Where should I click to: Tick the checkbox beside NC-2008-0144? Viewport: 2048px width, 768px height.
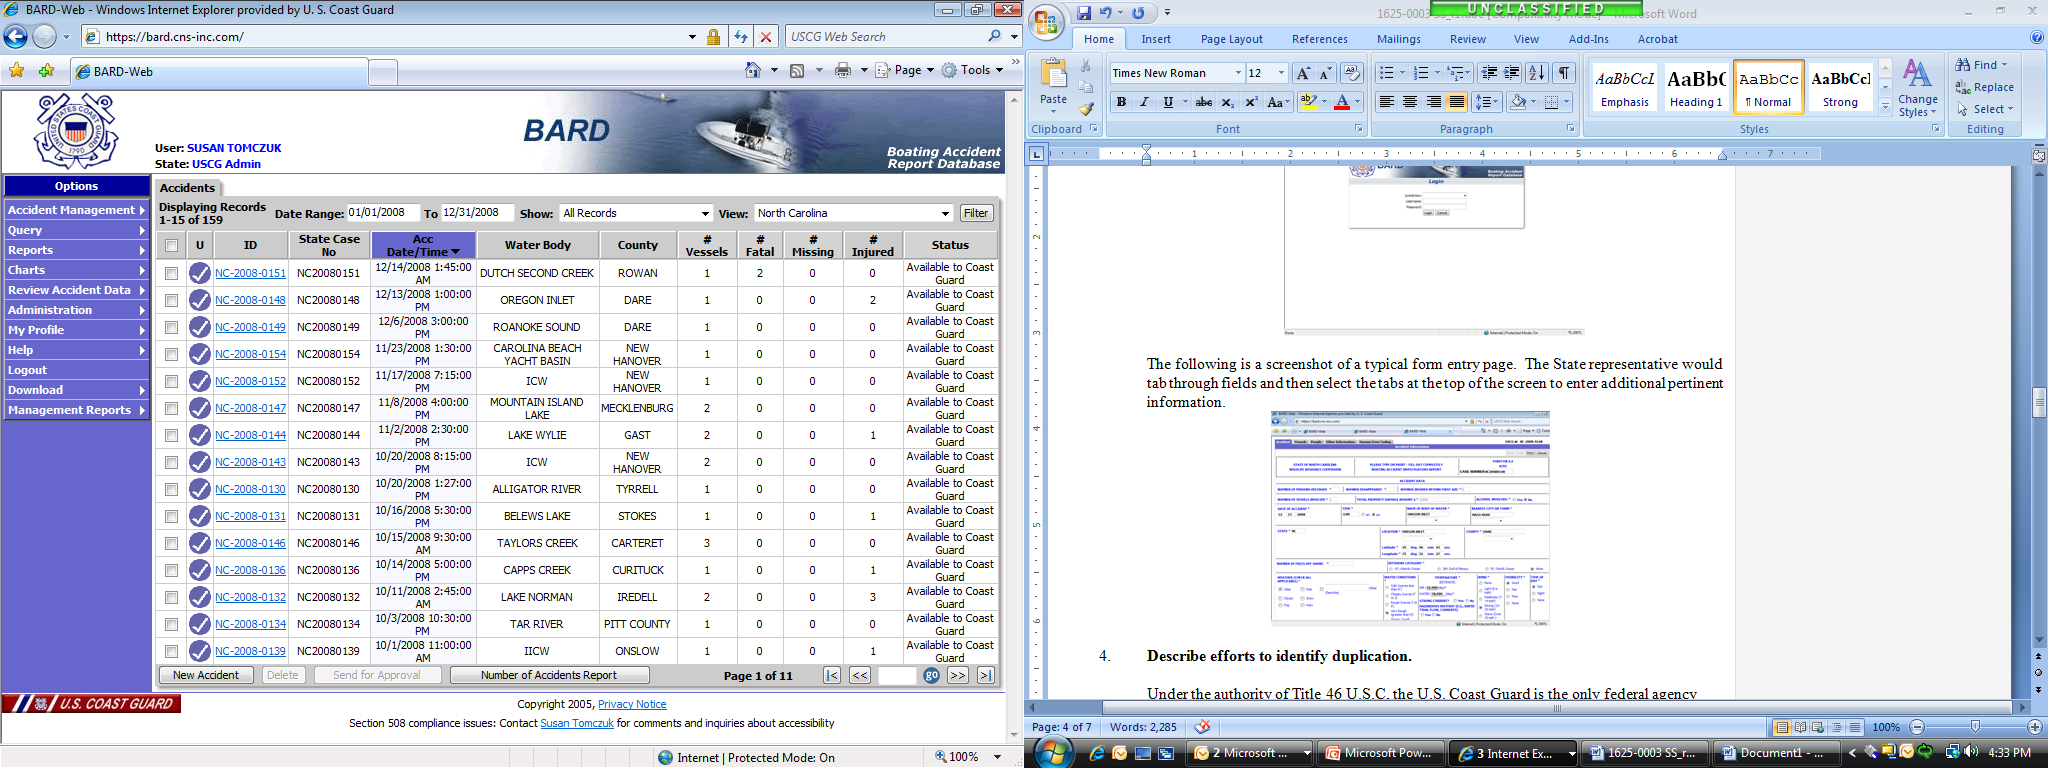click(171, 435)
